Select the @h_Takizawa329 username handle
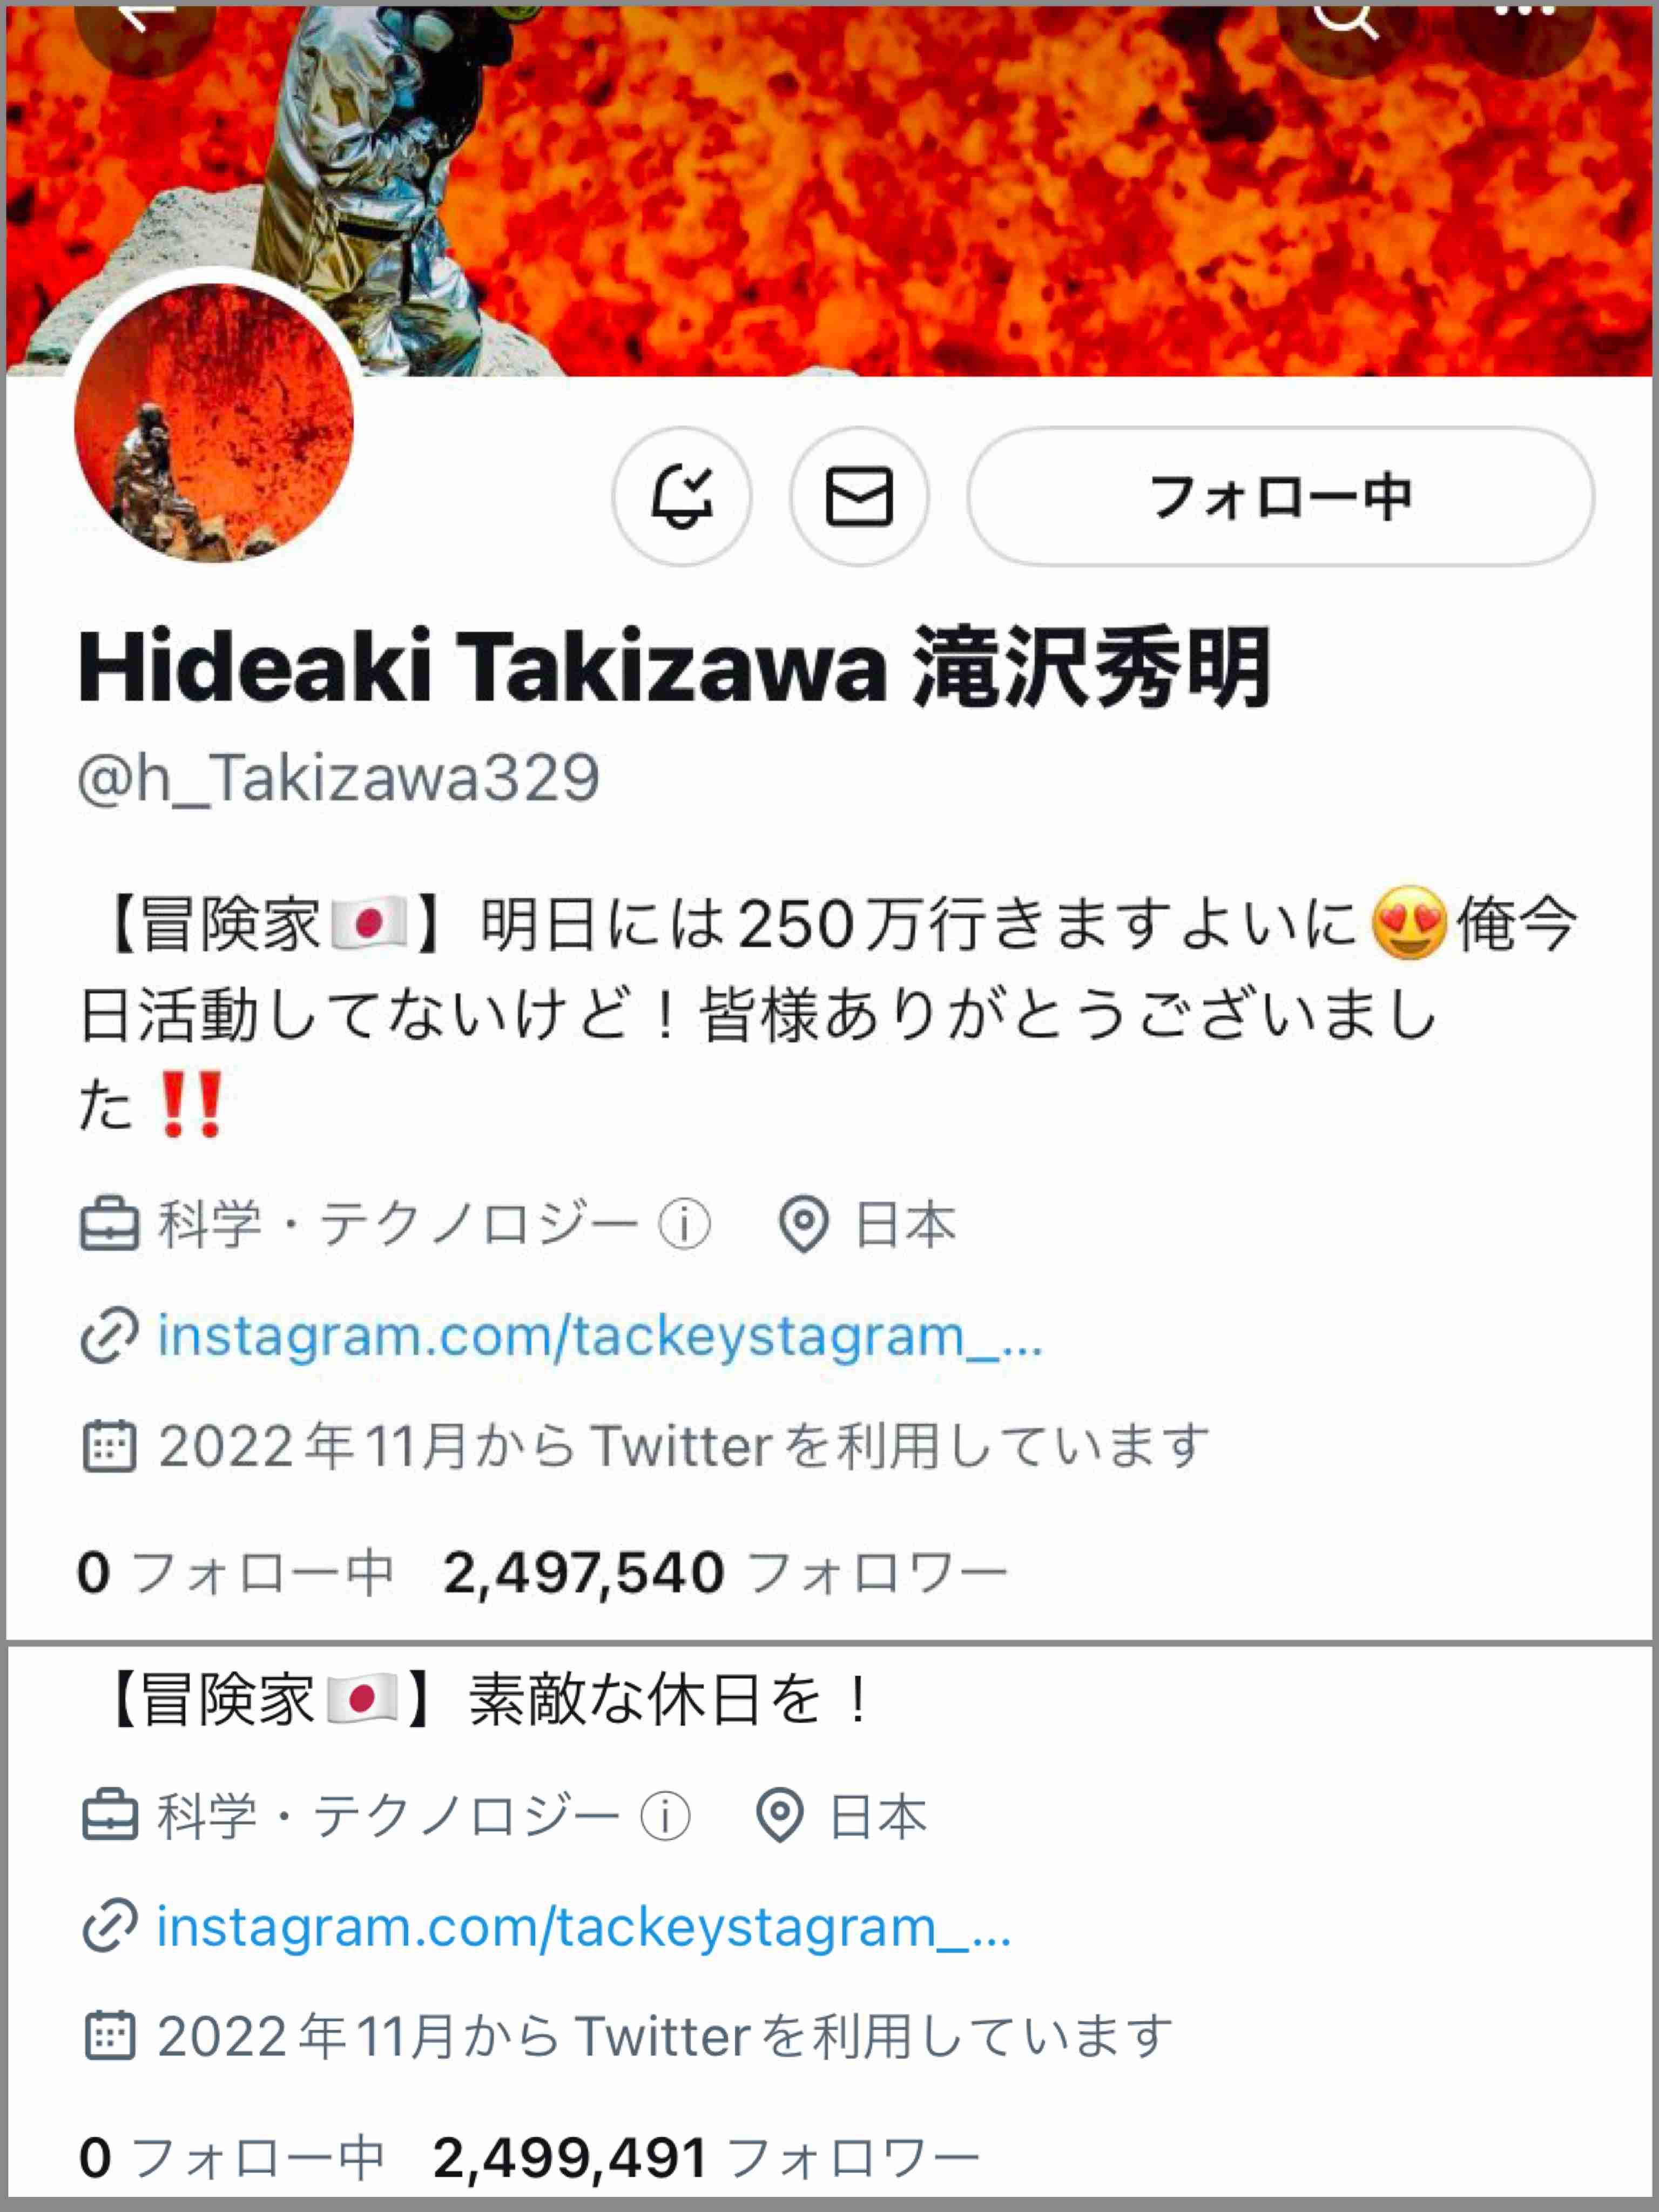This screenshot has height=2212, width=1659. tap(339, 778)
